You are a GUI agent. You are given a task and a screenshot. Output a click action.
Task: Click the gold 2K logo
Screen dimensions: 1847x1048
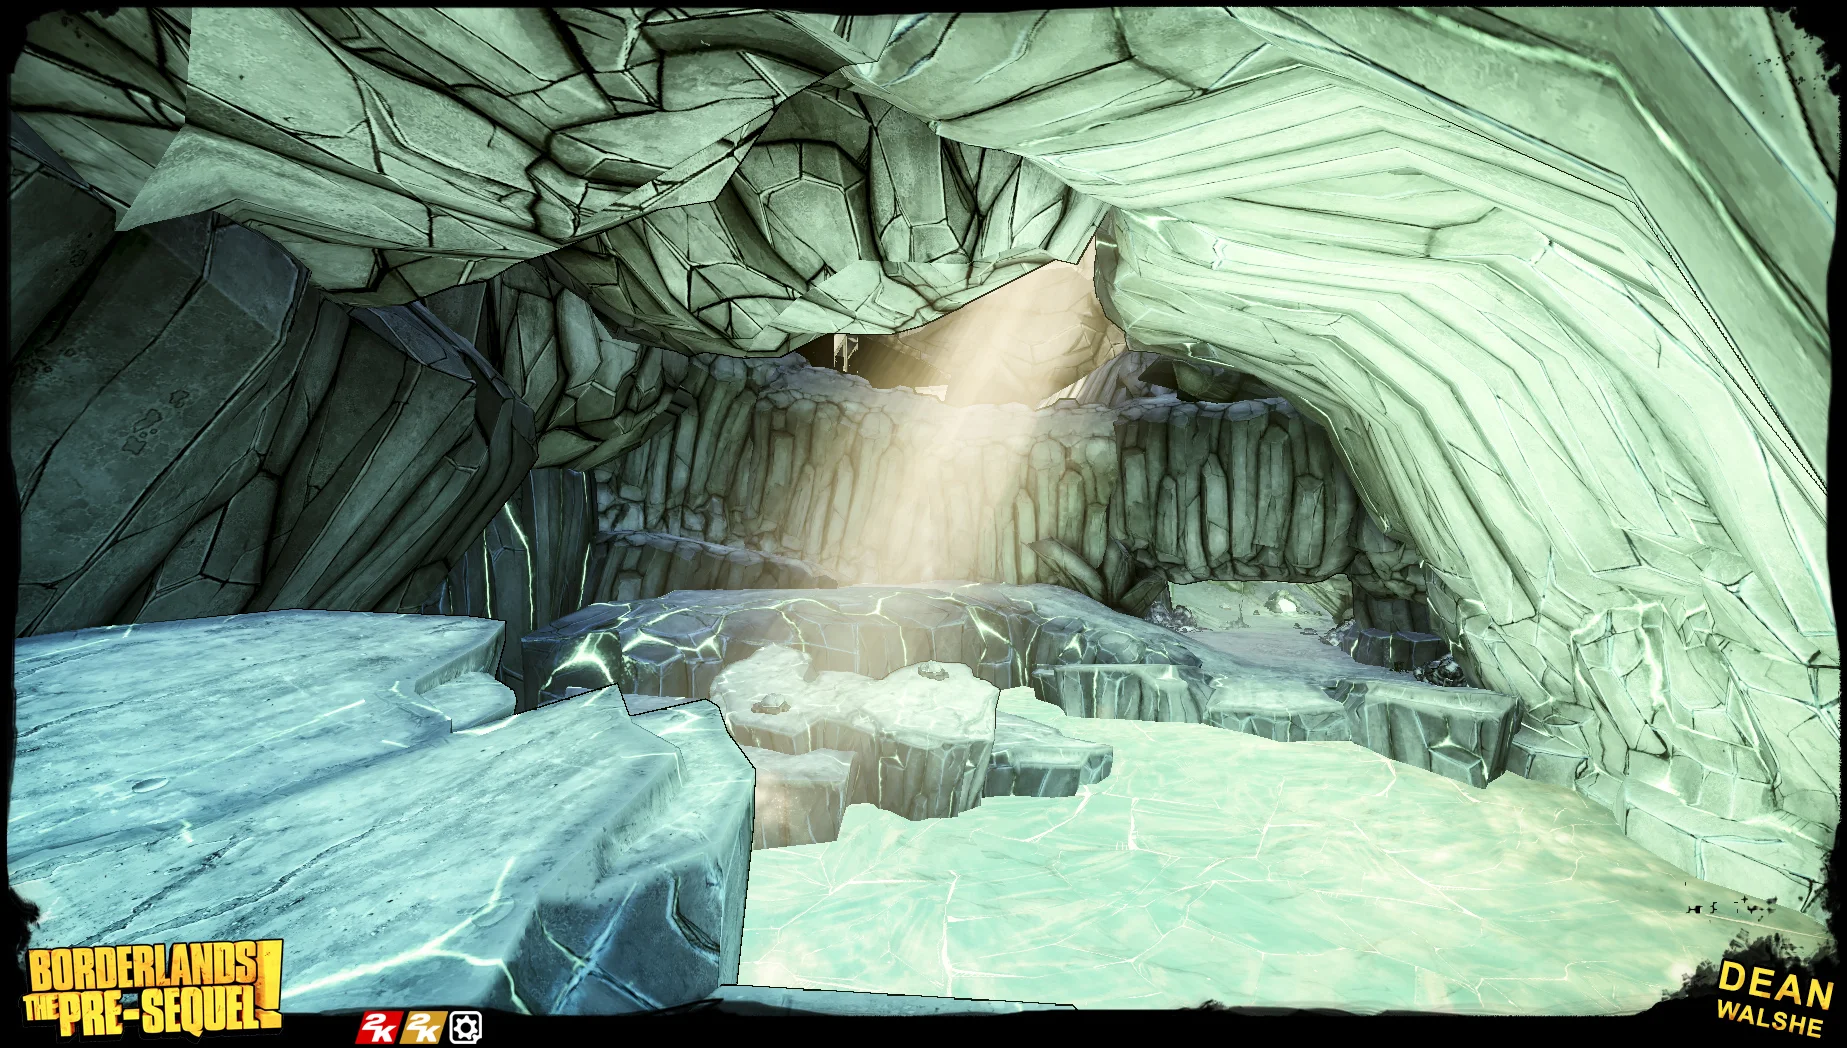pyautogui.click(x=422, y=1027)
